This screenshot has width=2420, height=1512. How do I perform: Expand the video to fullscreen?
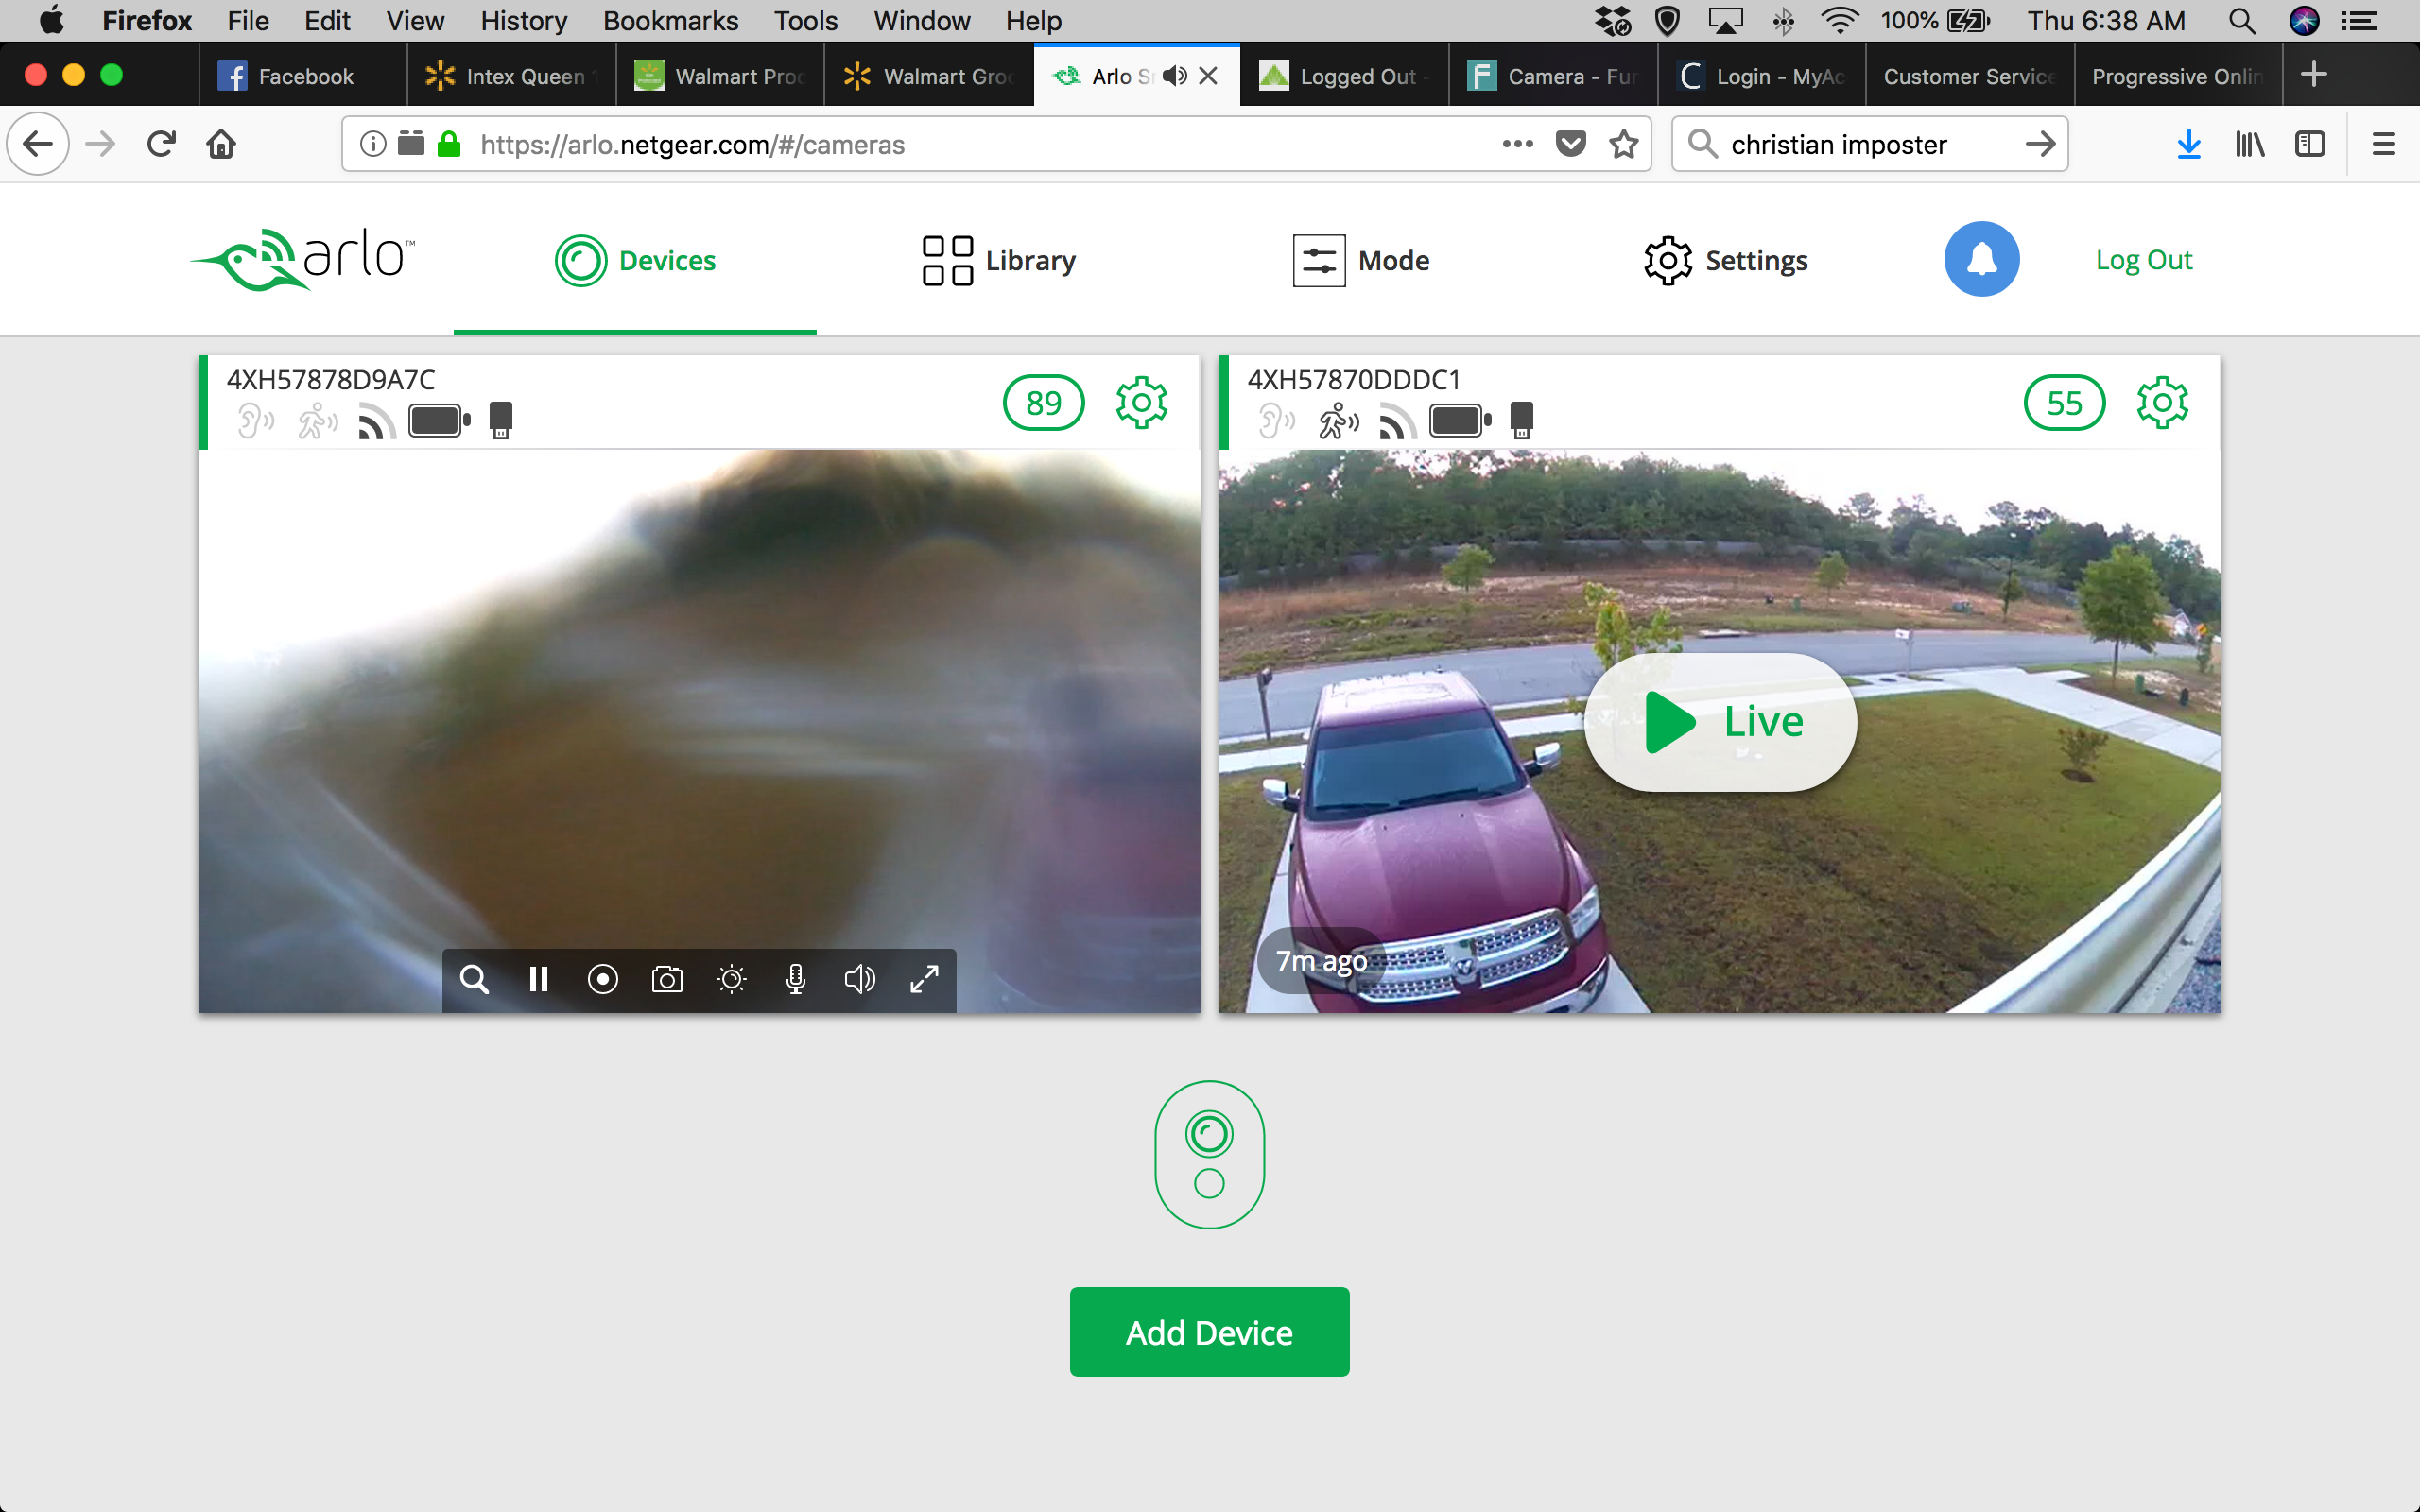coord(923,979)
